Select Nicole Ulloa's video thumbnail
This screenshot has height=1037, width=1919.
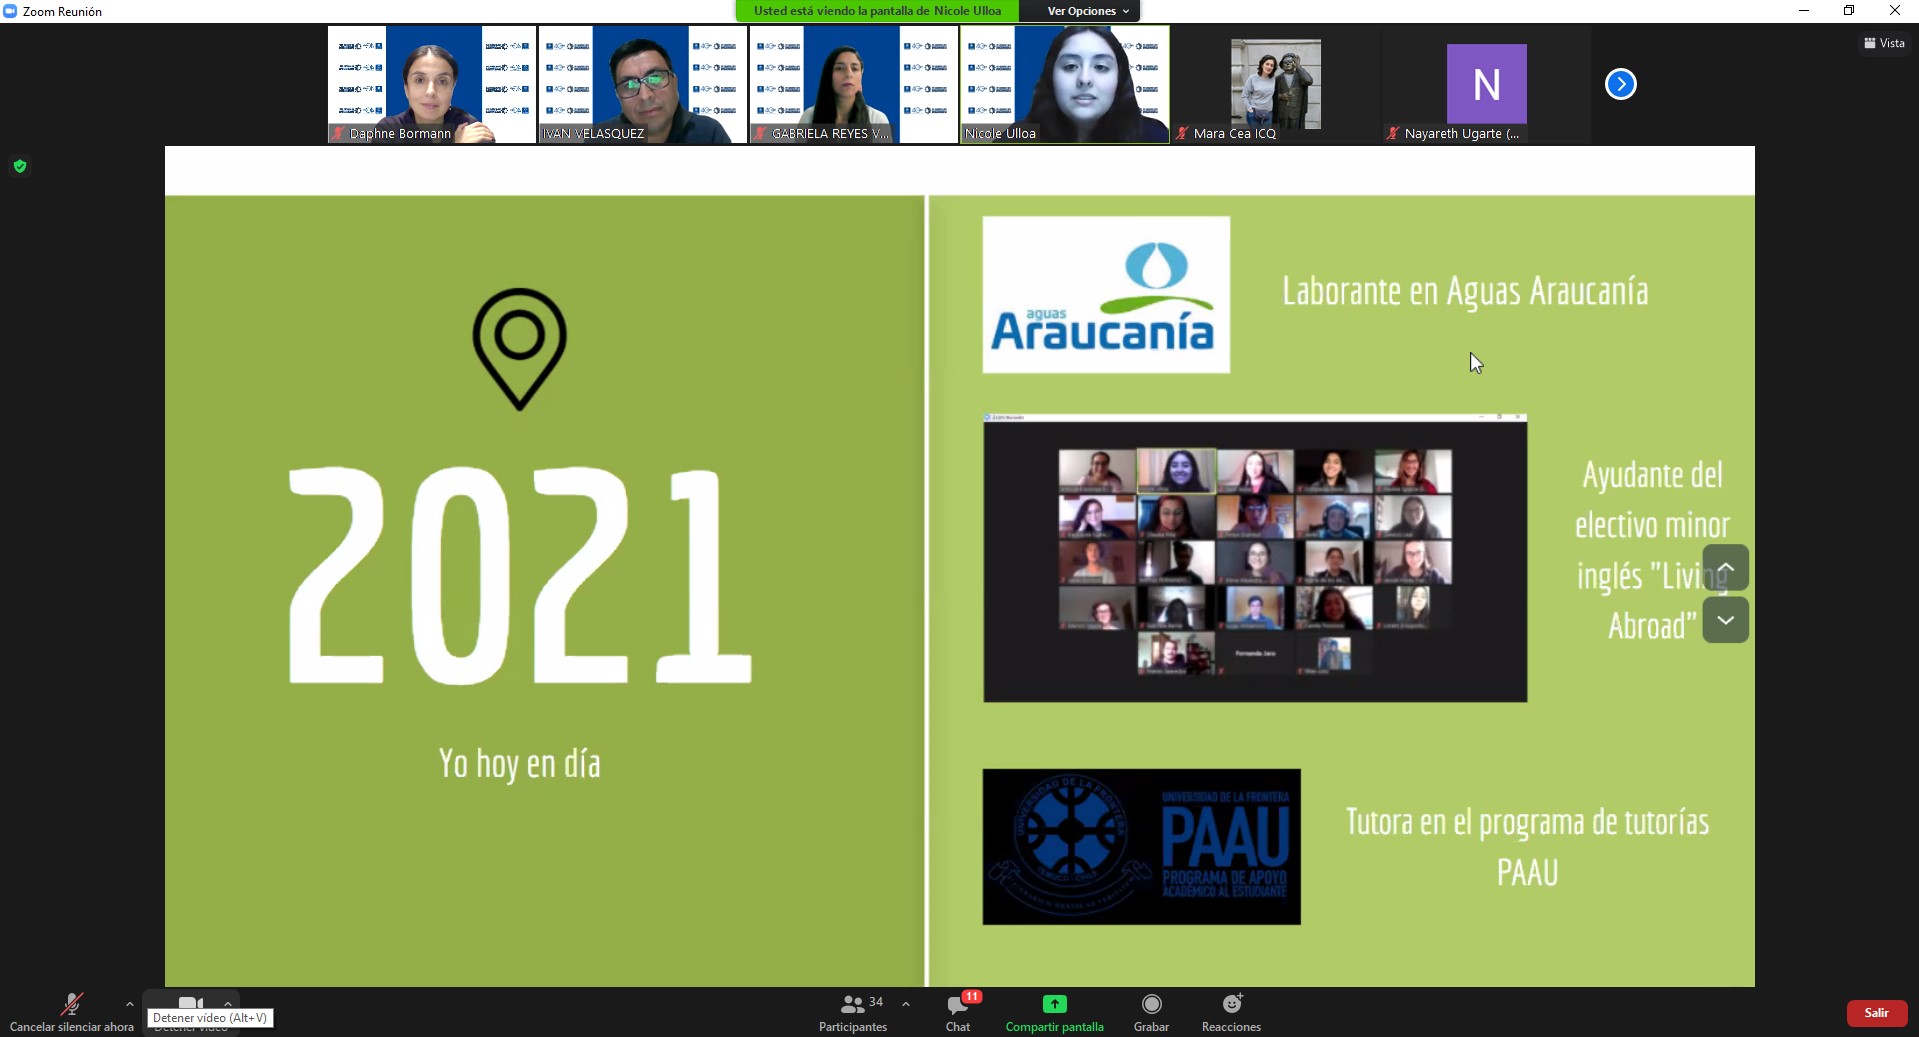pos(1064,85)
